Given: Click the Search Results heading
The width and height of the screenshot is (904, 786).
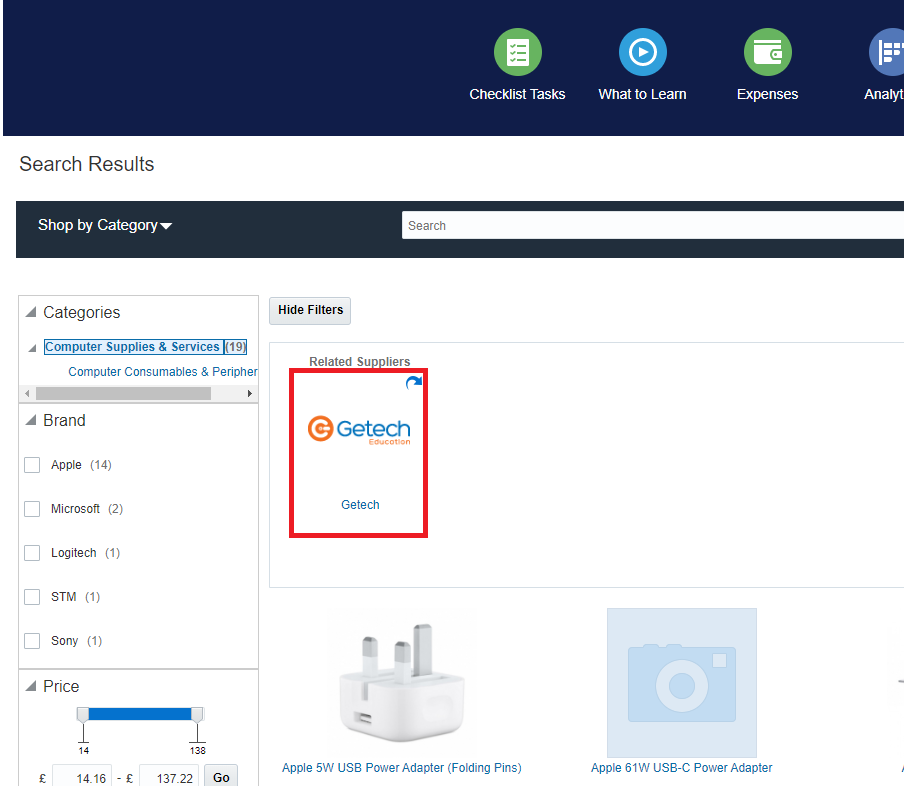Looking at the screenshot, I should coord(87,164).
